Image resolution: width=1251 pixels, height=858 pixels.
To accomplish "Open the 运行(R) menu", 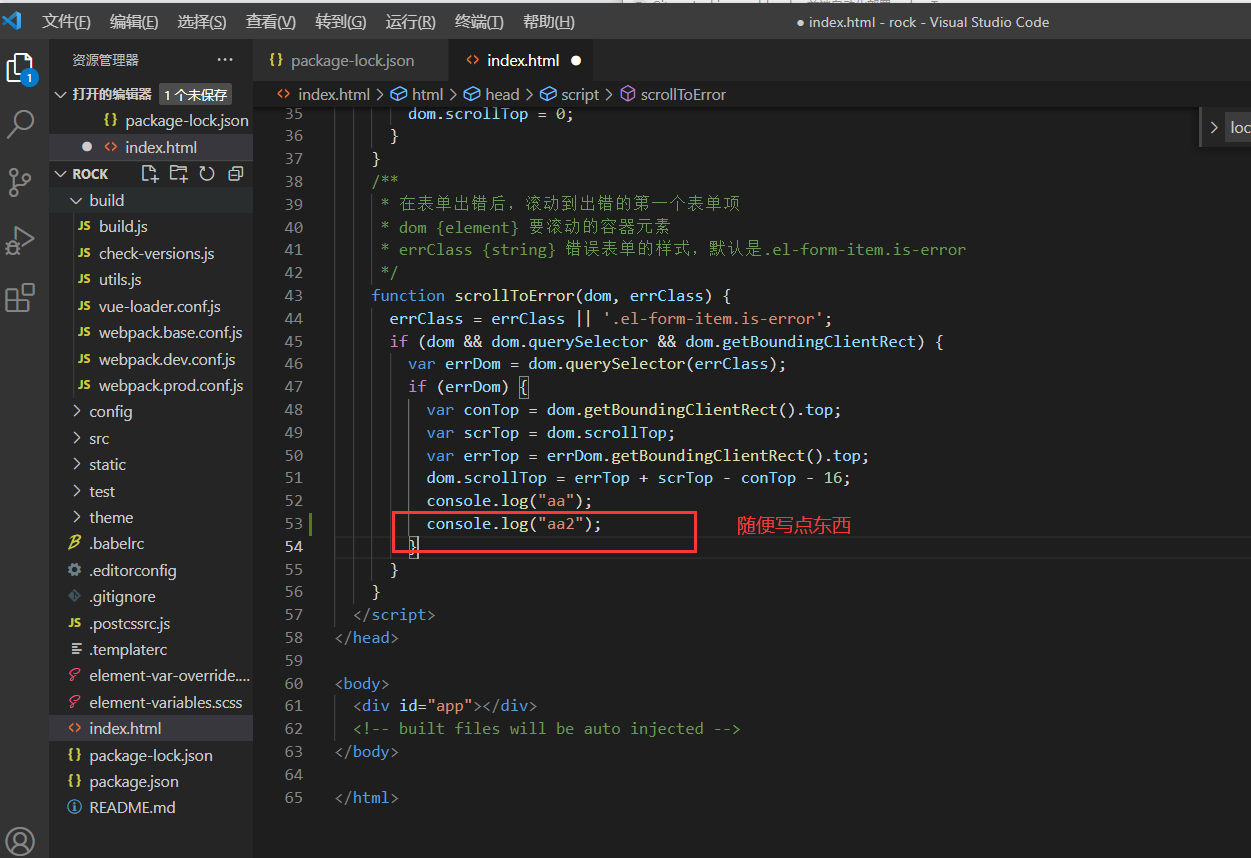I will (x=410, y=21).
